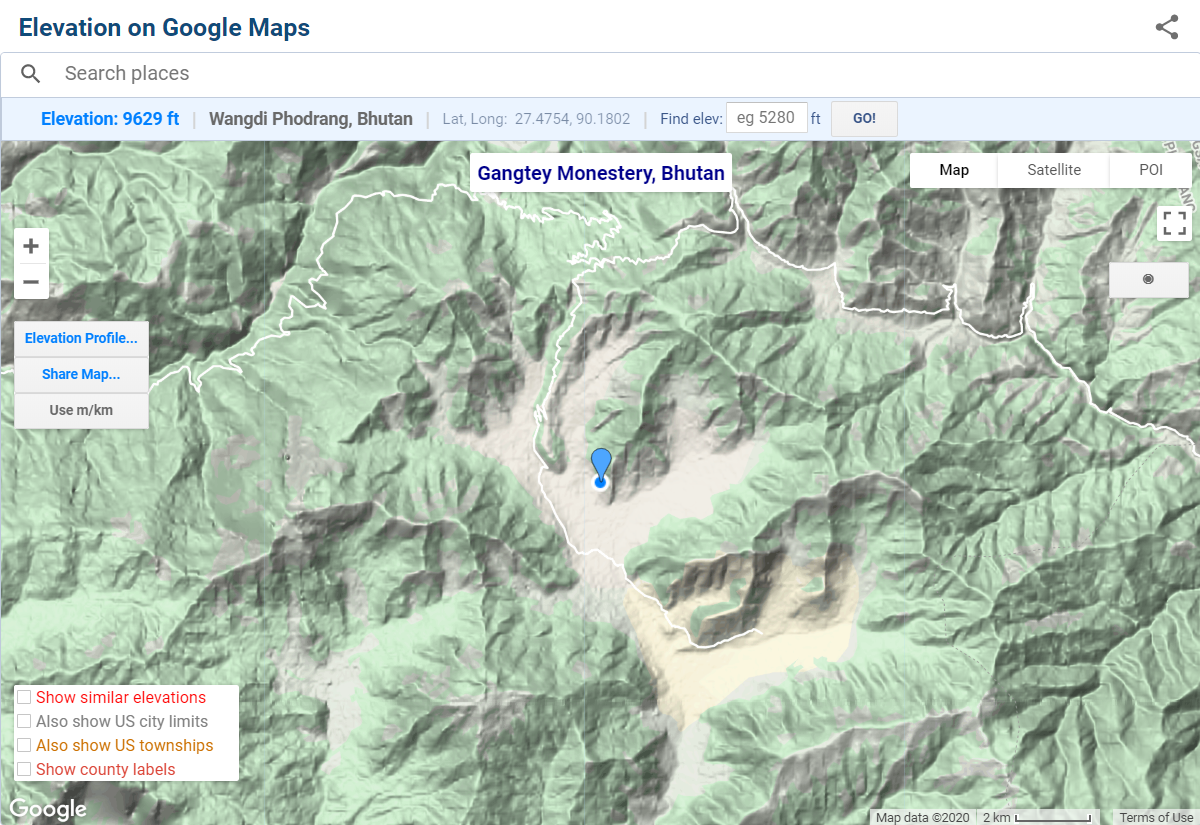The width and height of the screenshot is (1200, 825).
Task: Click Gangtey Monestery, Bhutan label
Action: click(x=601, y=173)
